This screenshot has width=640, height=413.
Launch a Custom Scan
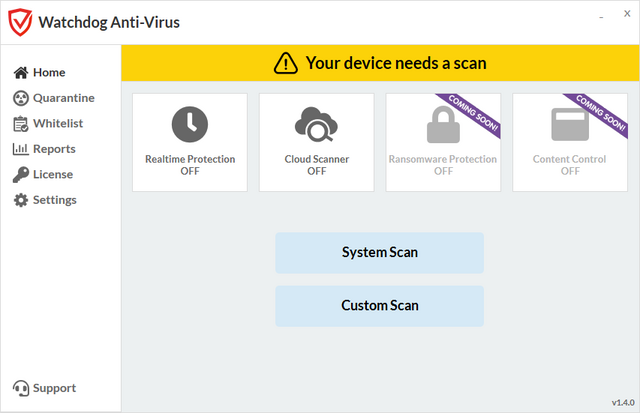click(380, 306)
